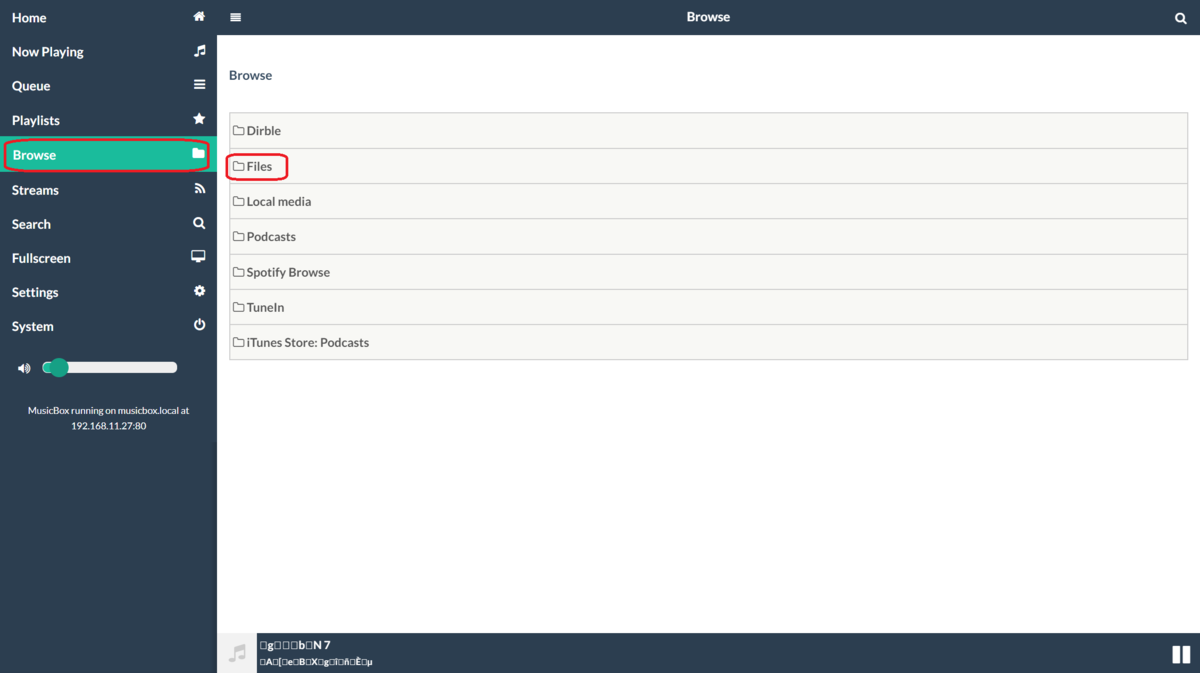Pause playback with the pause button
The height and width of the screenshot is (673, 1200).
coord(1181,655)
